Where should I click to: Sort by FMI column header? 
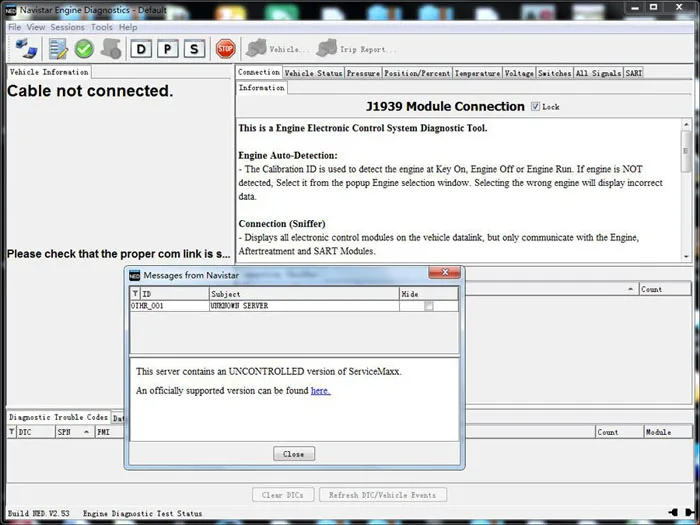tap(109, 432)
